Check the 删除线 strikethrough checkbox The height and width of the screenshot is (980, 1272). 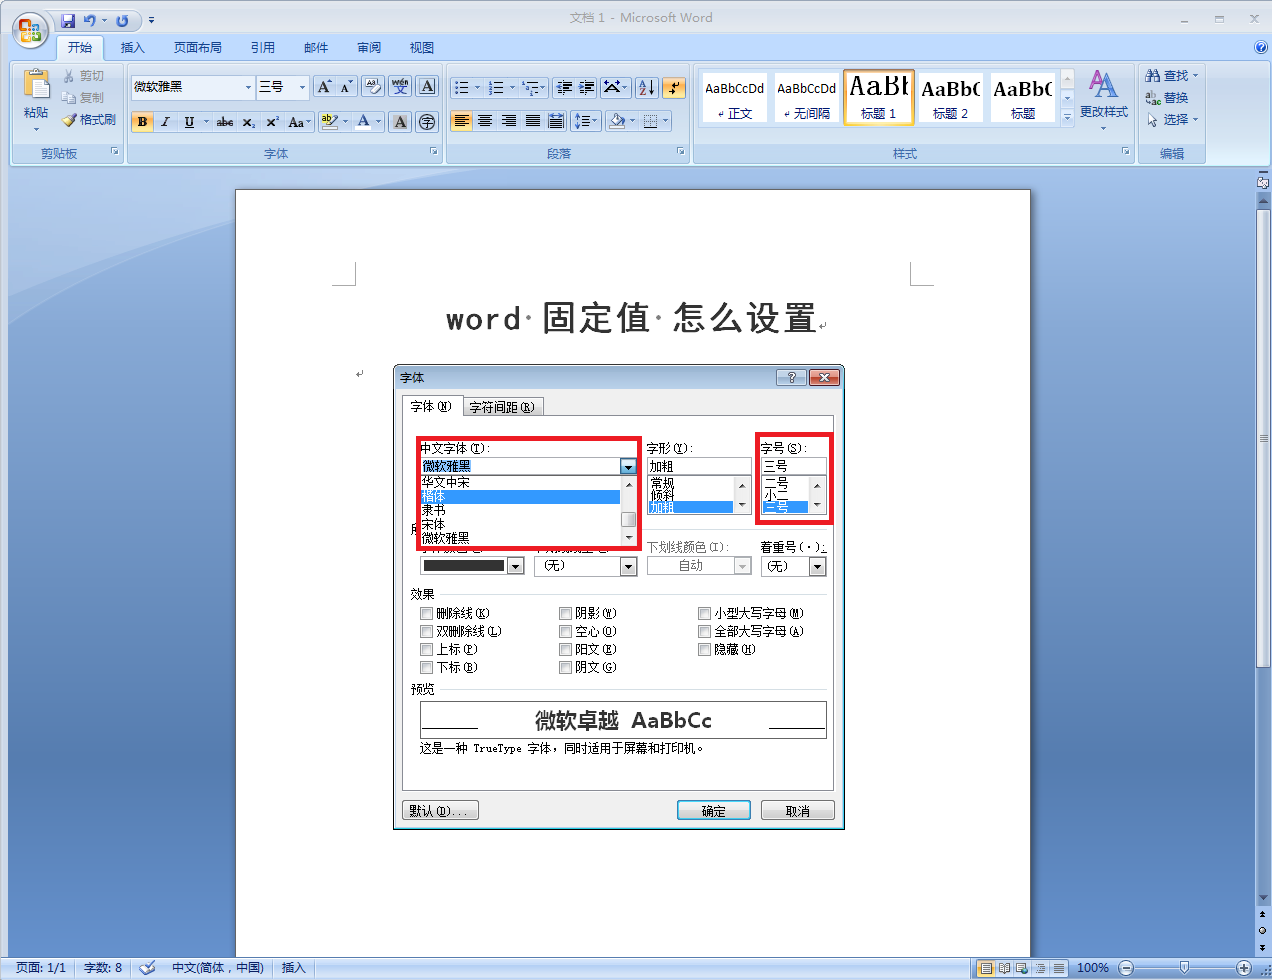pyautogui.click(x=427, y=614)
